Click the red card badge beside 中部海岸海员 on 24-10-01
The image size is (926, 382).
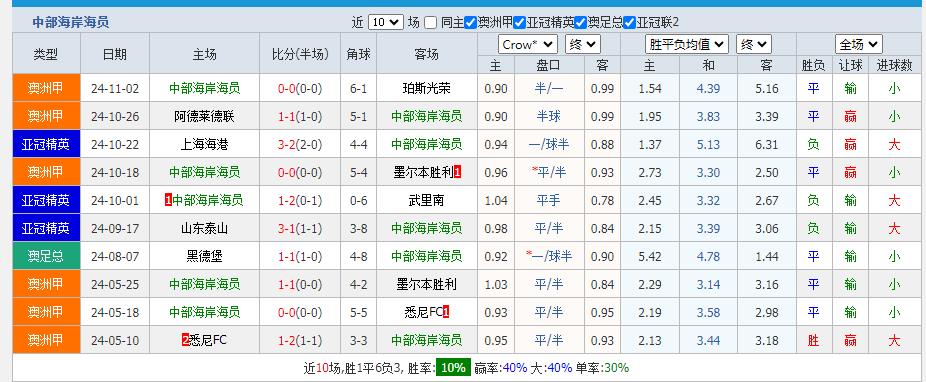(168, 200)
